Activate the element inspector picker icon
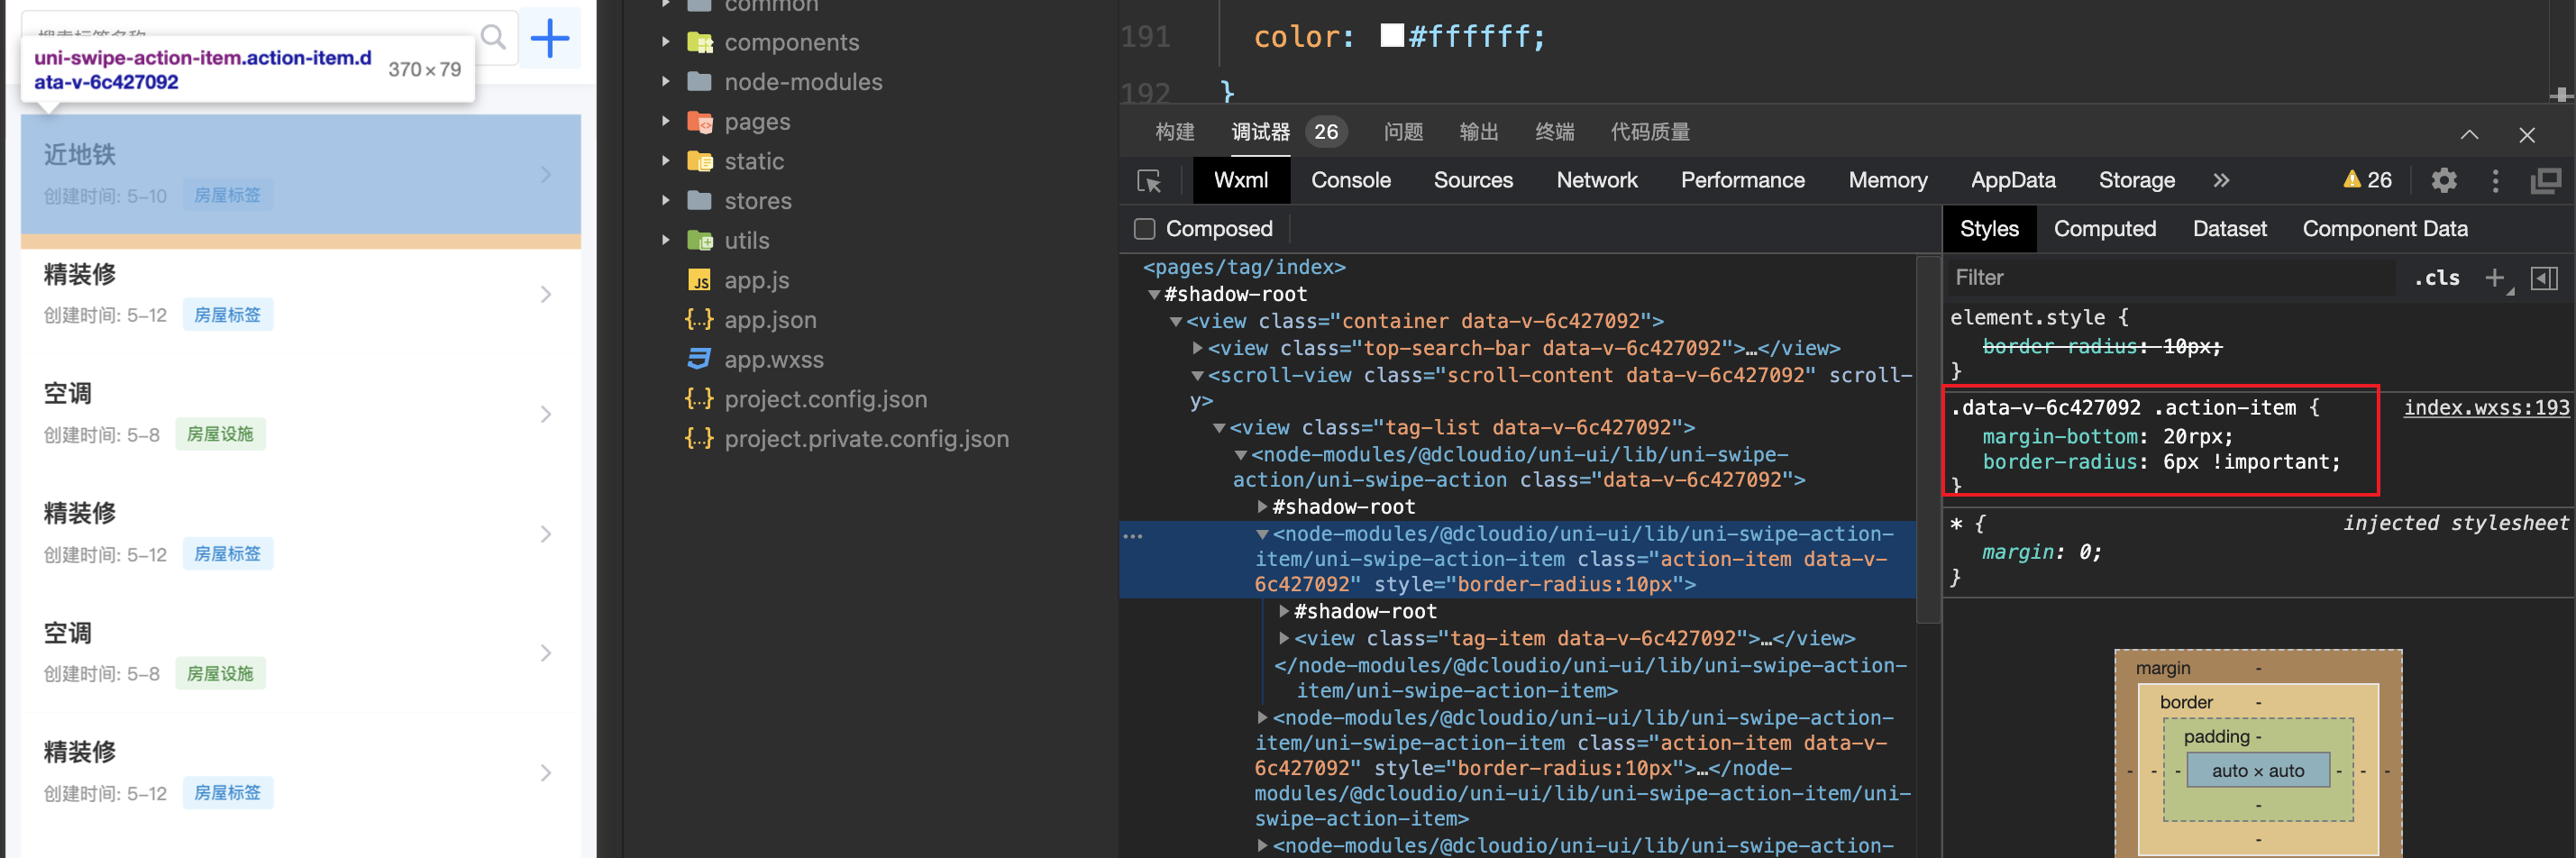Image resolution: width=2576 pixels, height=858 pixels. [1149, 181]
